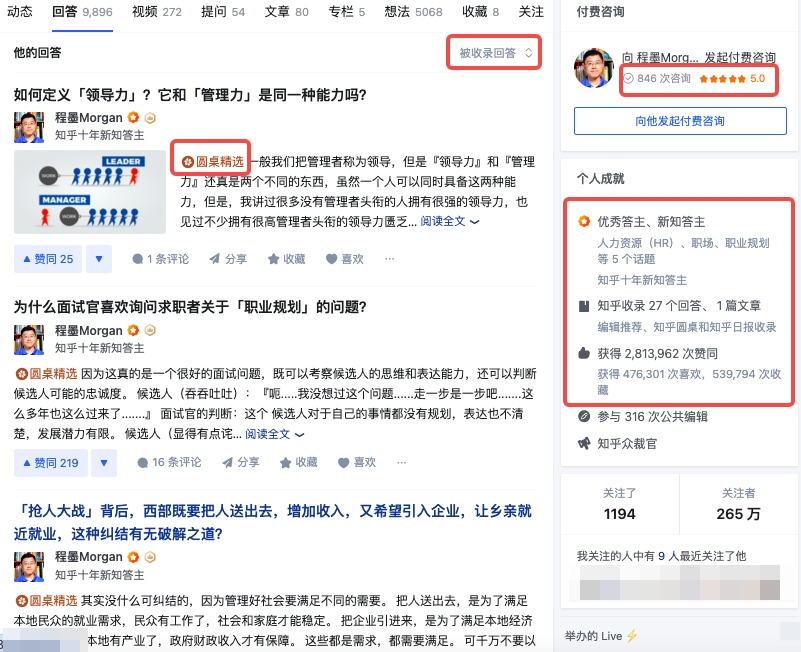The image size is (801, 652).
Task: Open the 提问 54 tab
Action: point(223,12)
